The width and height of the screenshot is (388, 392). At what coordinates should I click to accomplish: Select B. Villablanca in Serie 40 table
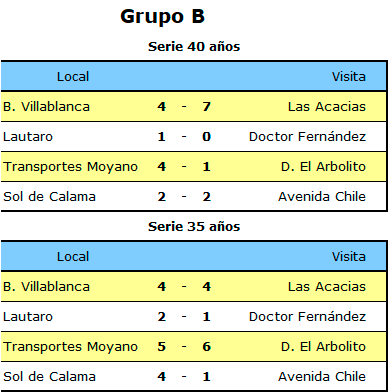[x=46, y=107]
